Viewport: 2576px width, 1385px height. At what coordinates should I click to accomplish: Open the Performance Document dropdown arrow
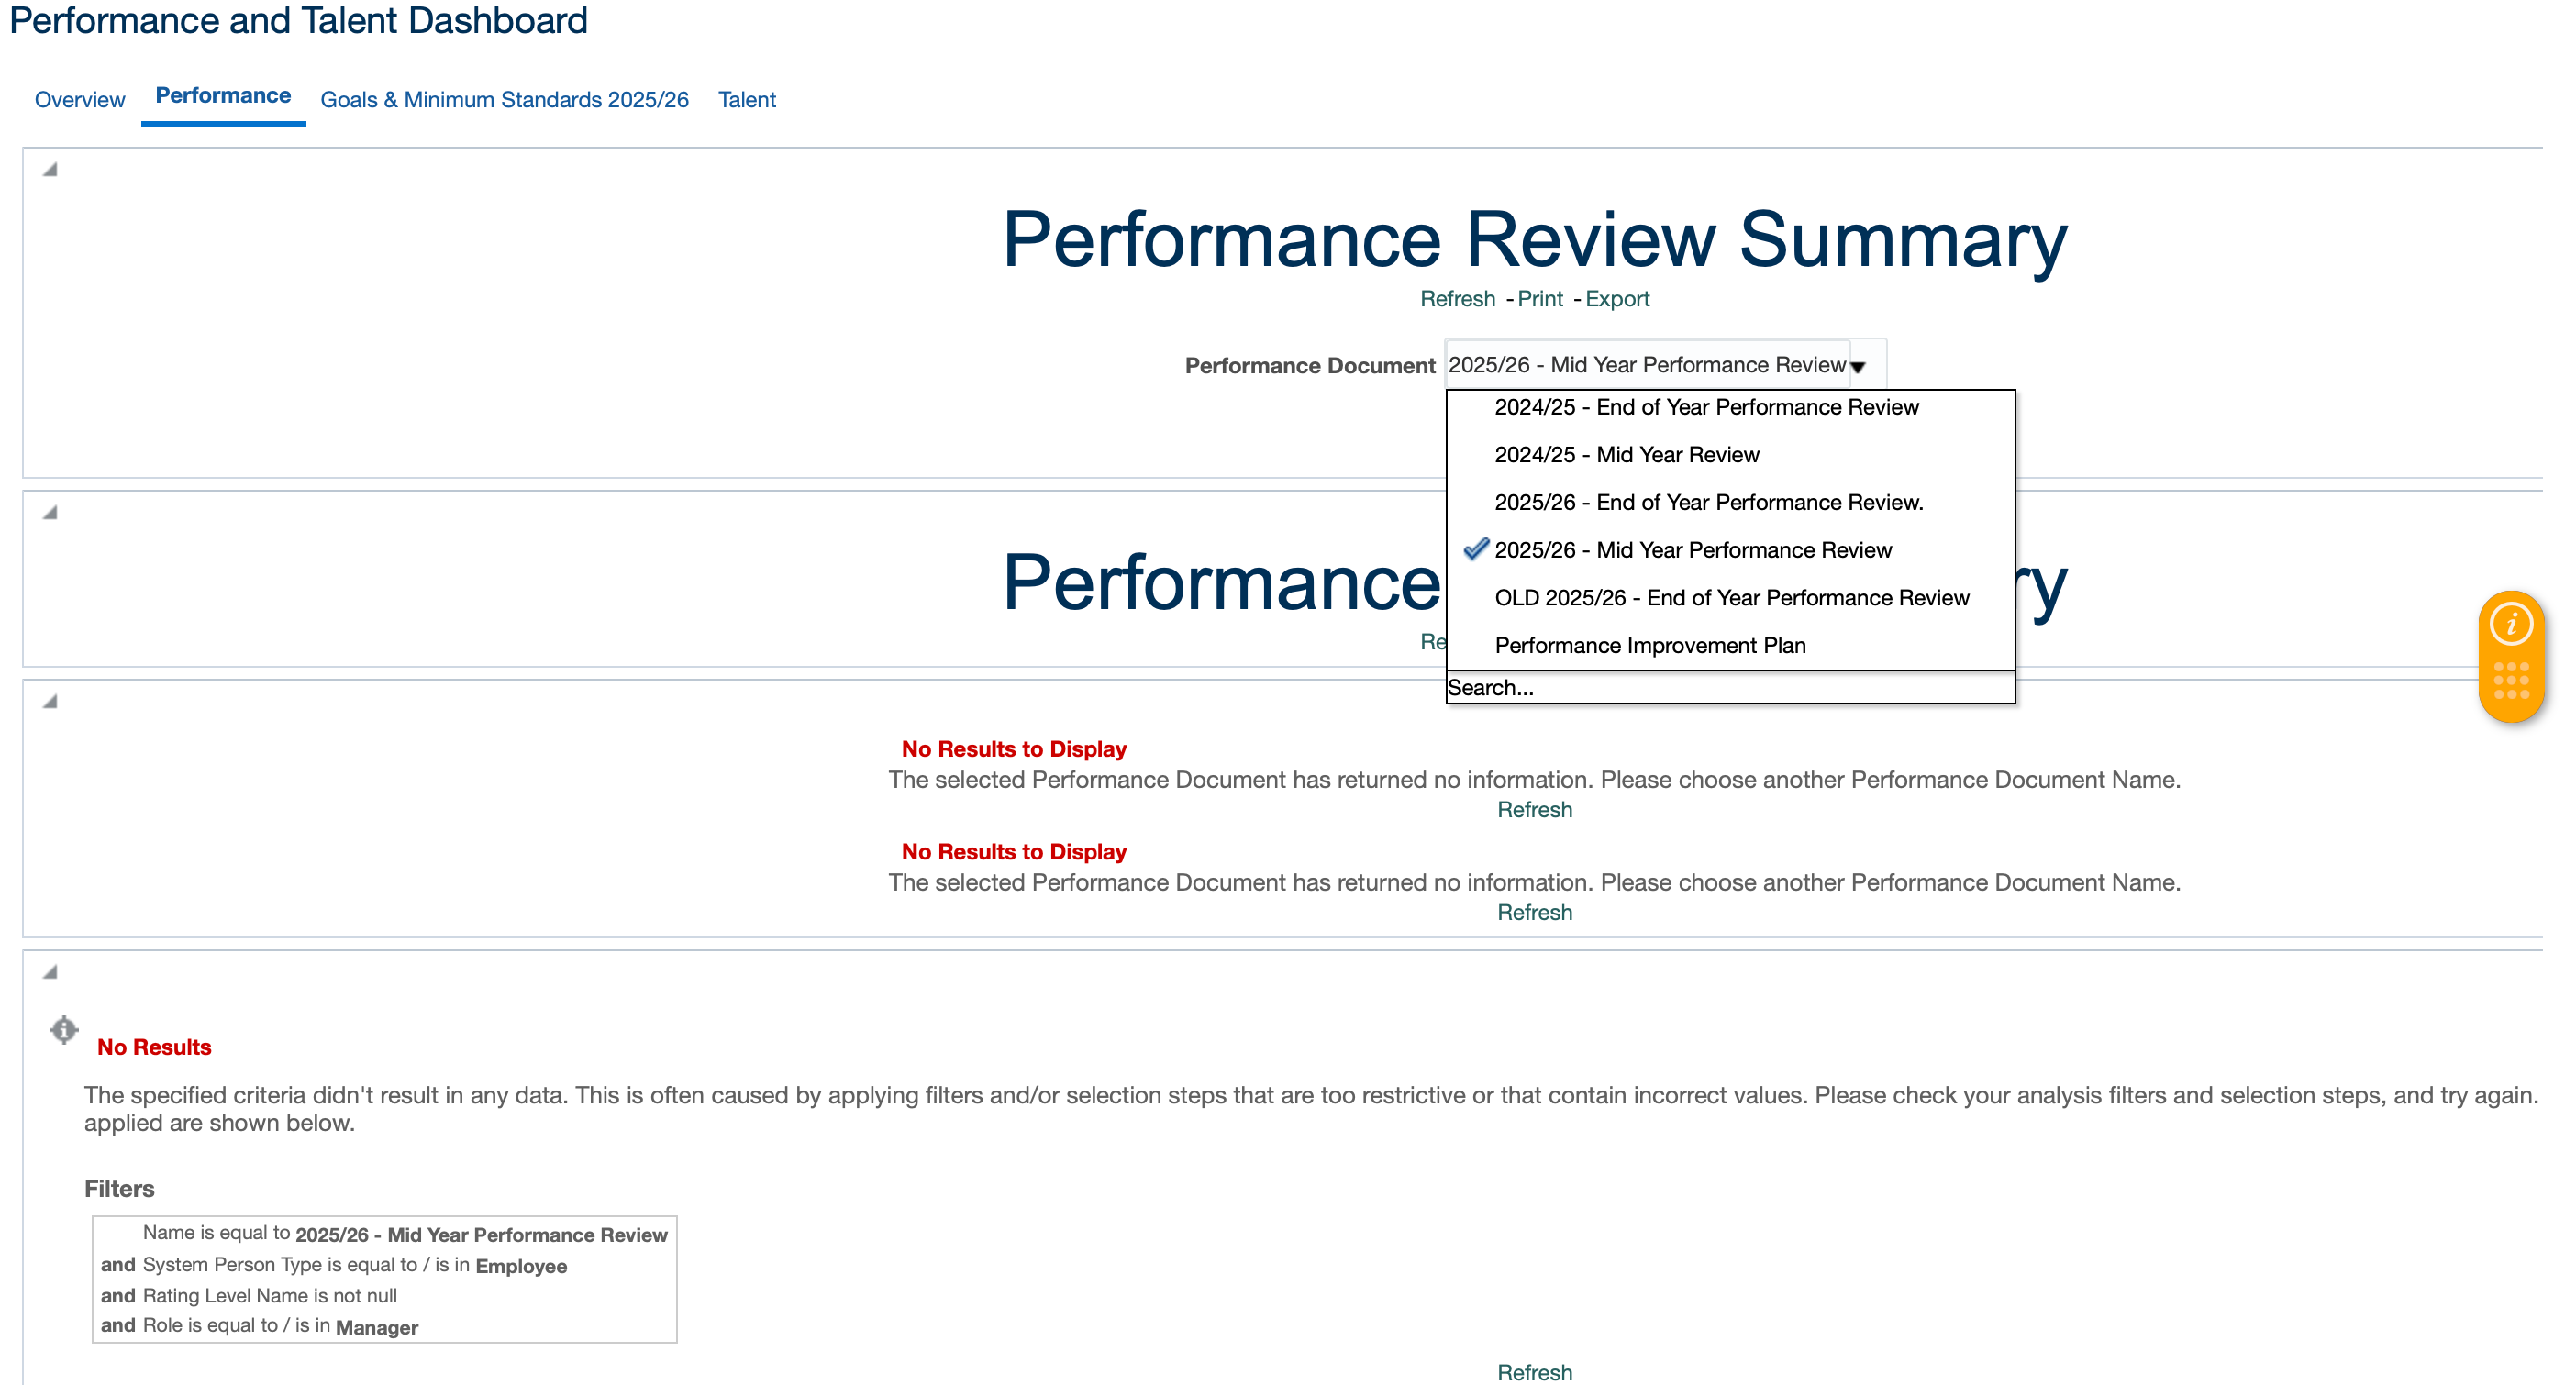1858,367
